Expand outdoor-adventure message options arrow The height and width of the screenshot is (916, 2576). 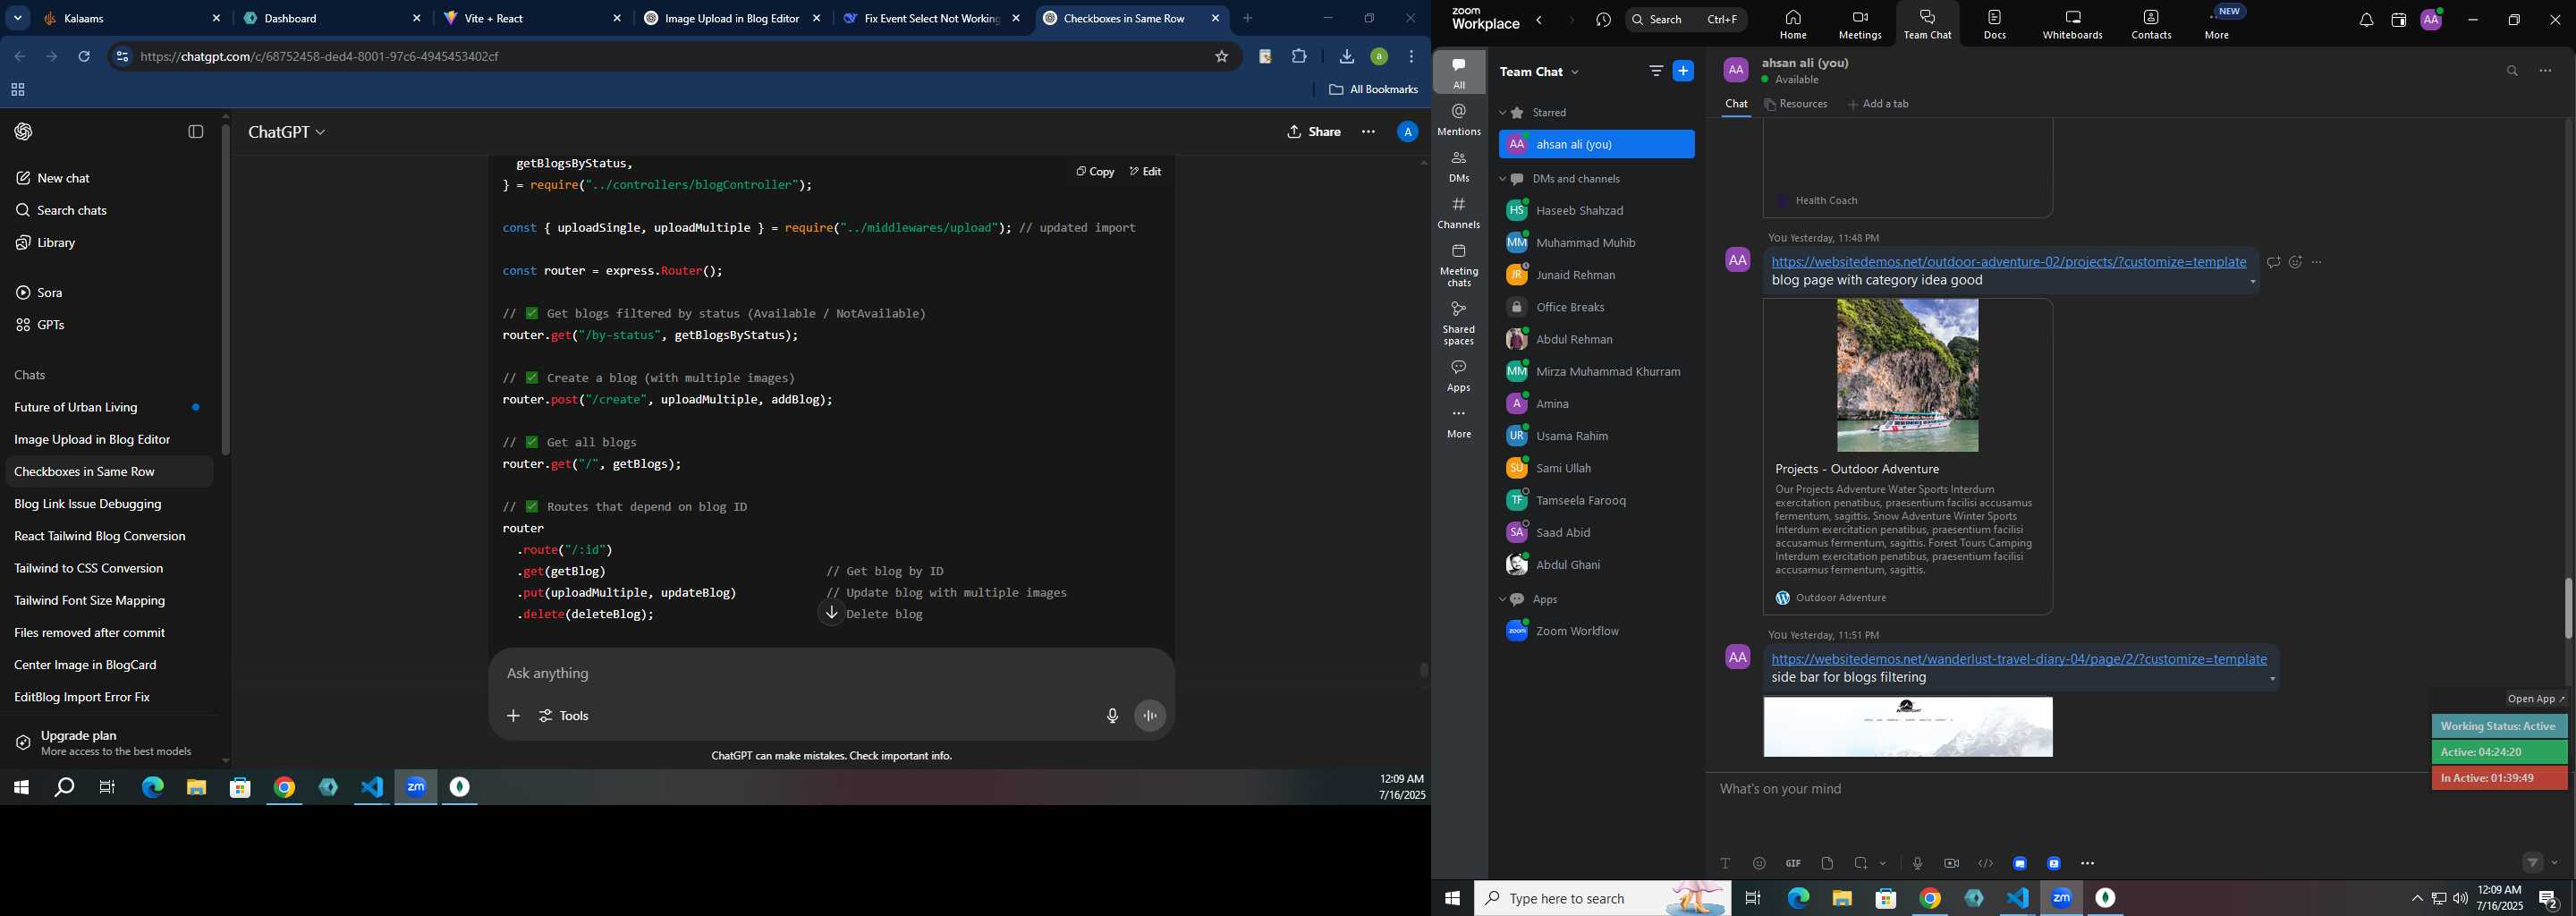(2252, 282)
